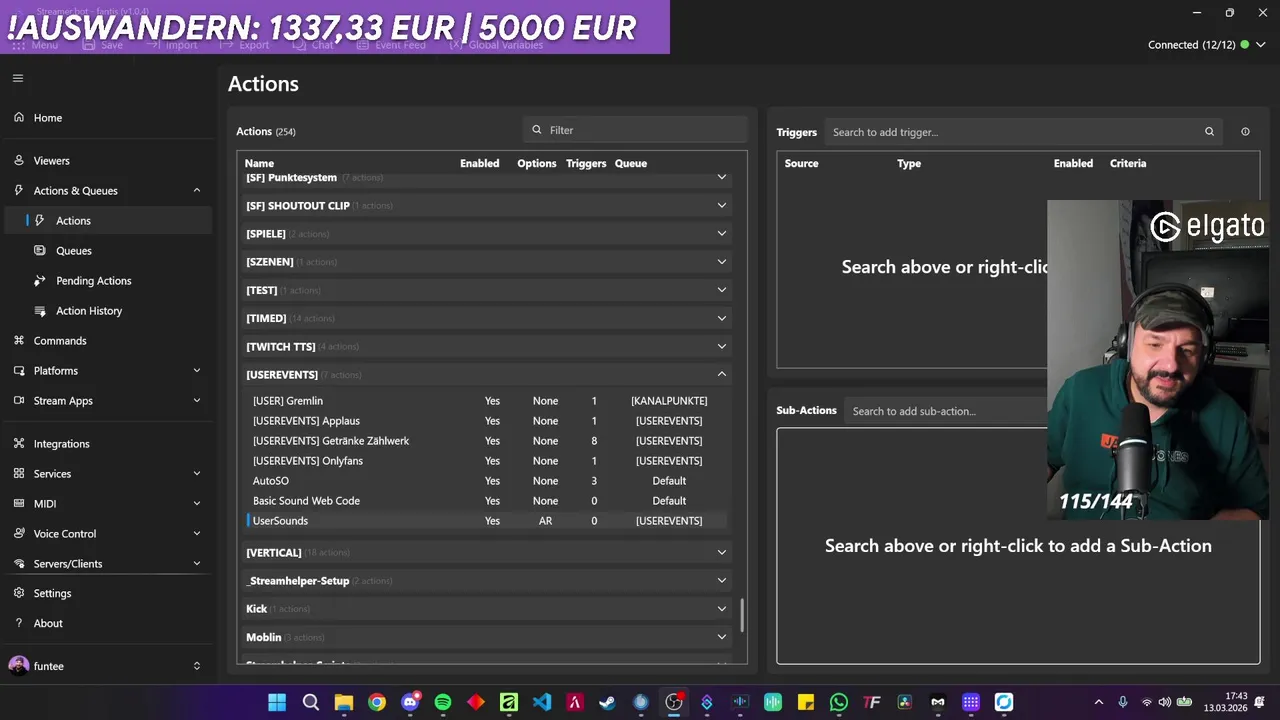Click the Pending Actions icon
This screenshot has width=1280, height=720.
(40, 280)
